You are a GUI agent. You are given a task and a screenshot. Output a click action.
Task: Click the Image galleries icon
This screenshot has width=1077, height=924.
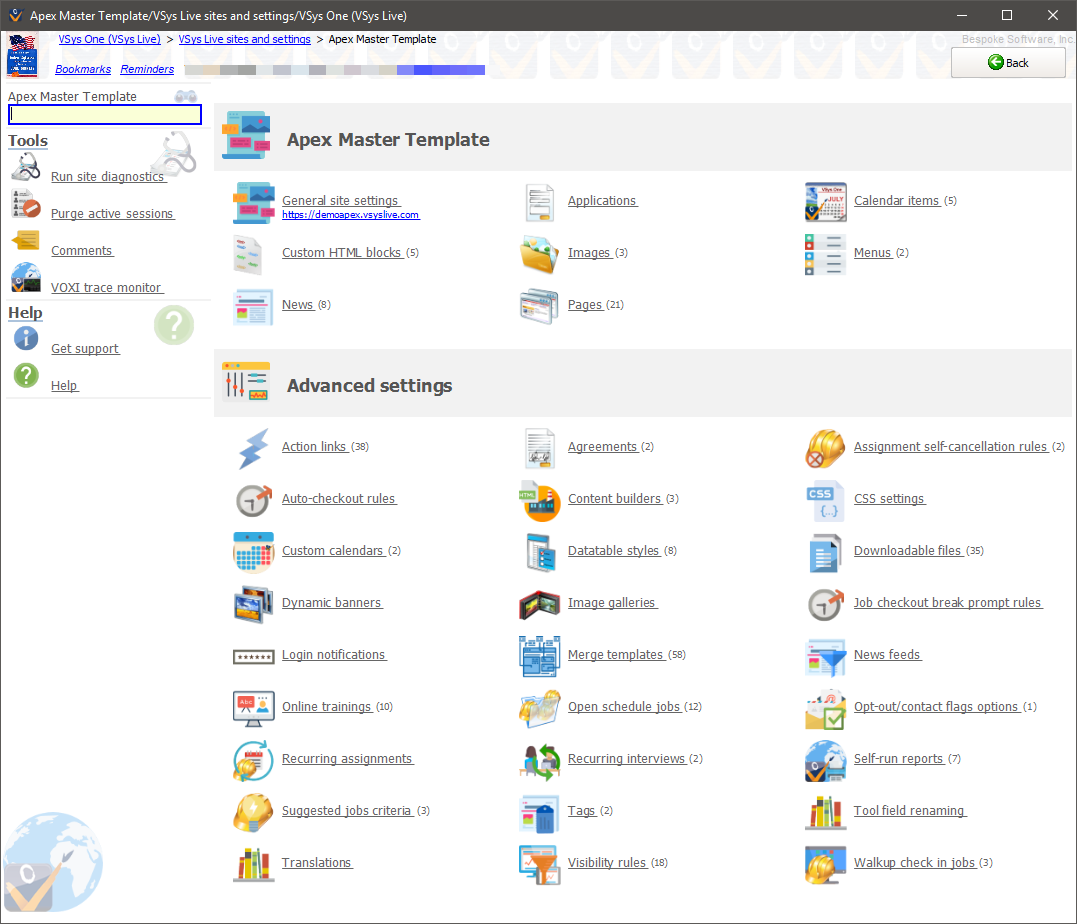click(539, 604)
